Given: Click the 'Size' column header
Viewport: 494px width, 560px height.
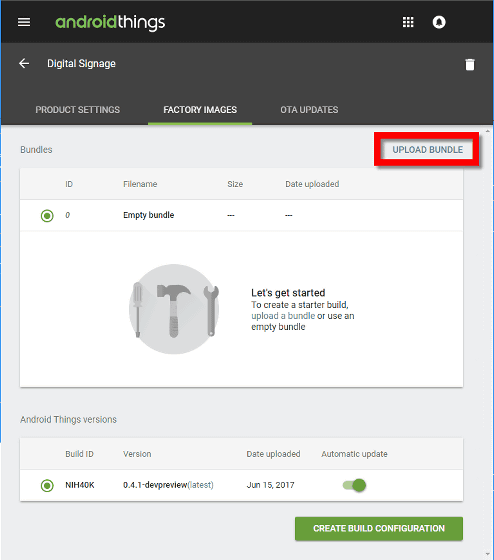Looking at the screenshot, I should click(x=235, y=184).
